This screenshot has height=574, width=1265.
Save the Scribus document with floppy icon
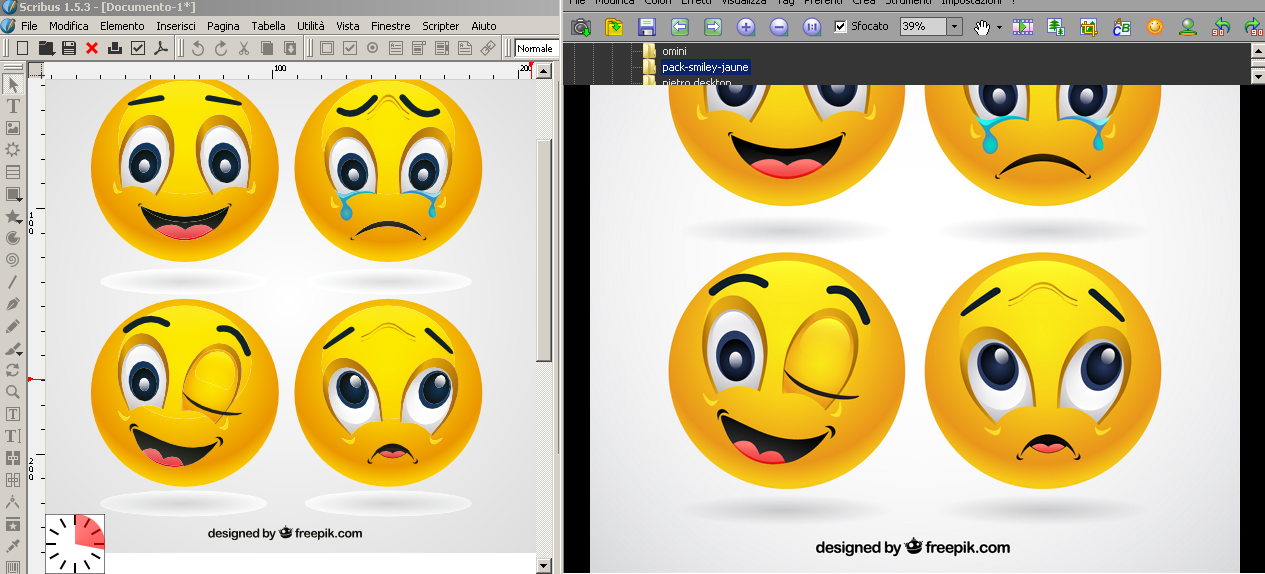click(x=69, y=47)
